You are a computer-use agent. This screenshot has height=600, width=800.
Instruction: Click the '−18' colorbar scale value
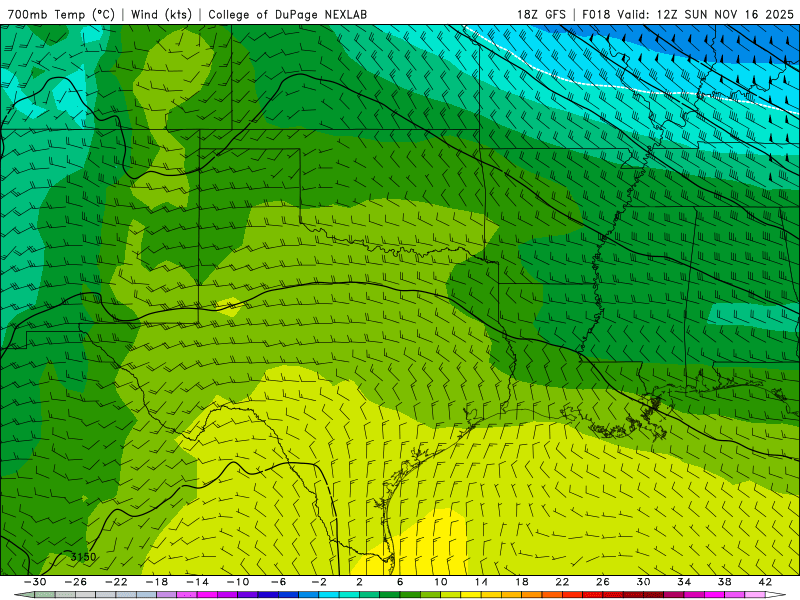pyautogui.click(x=157, y=582)
